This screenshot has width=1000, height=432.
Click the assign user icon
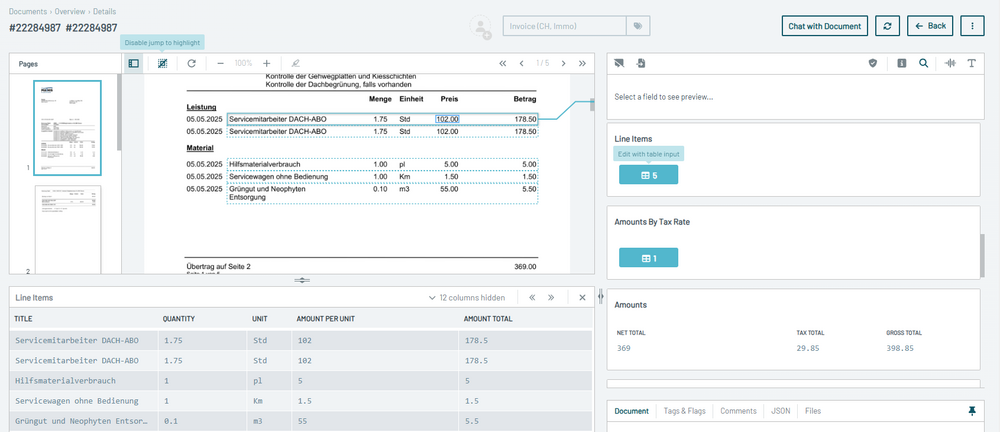[482, 28]
